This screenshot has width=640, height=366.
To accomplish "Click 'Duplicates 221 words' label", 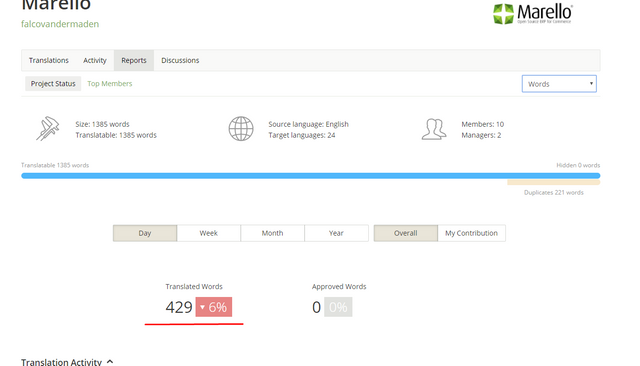I will pyautogui.click(x=553, y=193).
